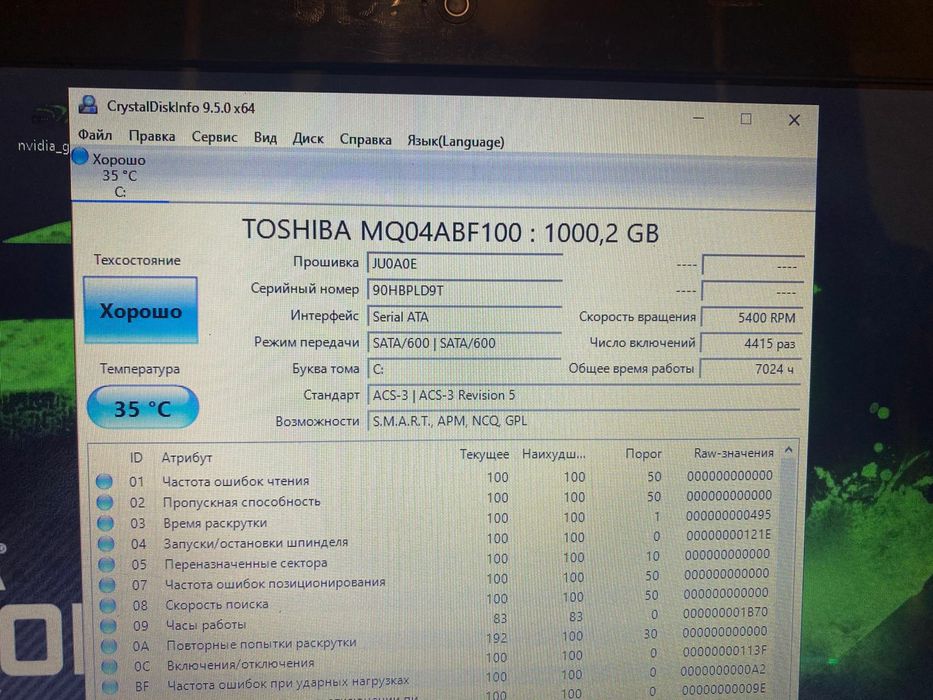933x700 pixels.
Task: Open the Файл menu
Action: coord(95,135)
